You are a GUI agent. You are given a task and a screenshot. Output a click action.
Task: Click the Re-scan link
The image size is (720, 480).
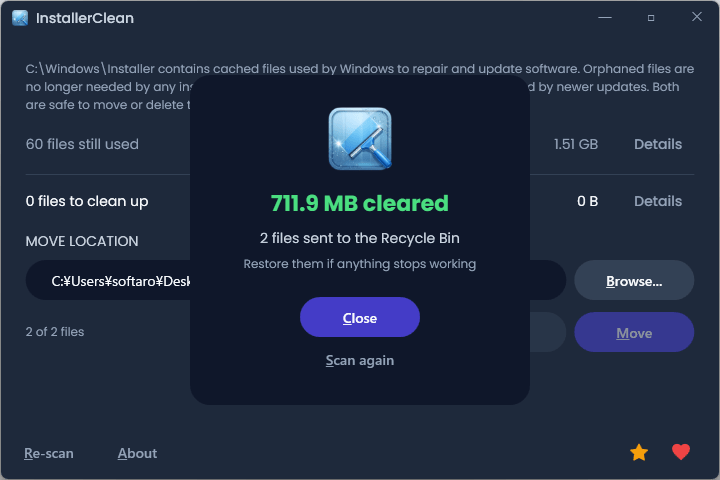coord(49,453)
